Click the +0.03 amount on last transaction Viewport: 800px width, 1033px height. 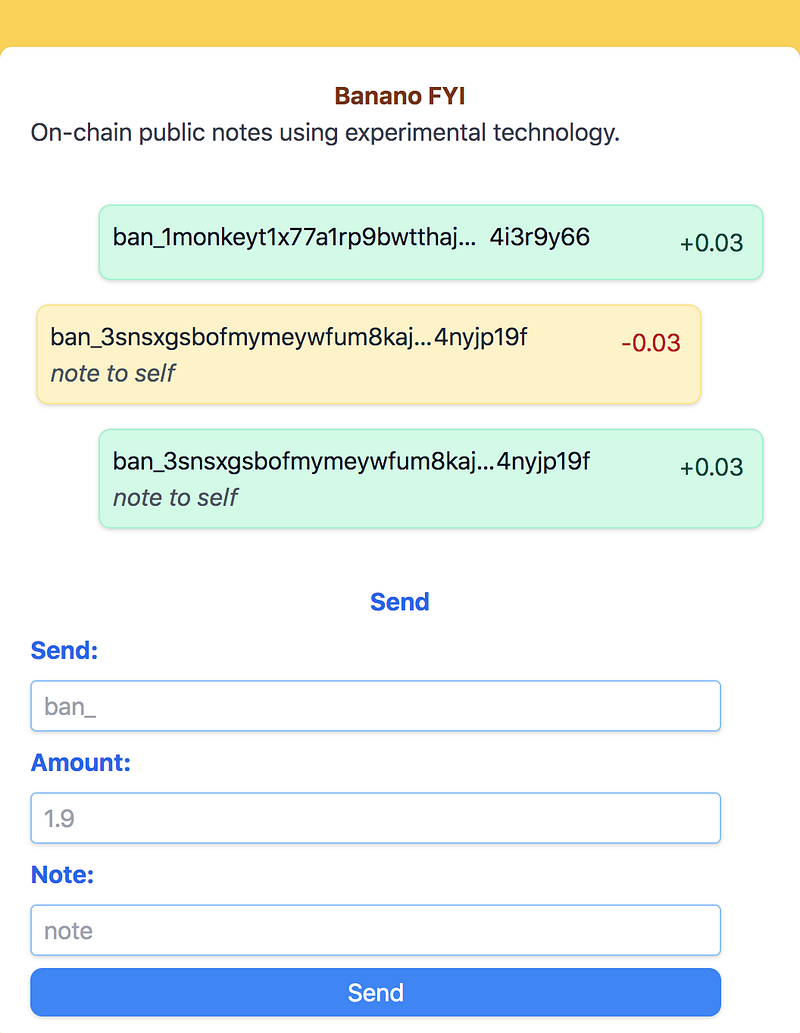click(x=712, y=468)
